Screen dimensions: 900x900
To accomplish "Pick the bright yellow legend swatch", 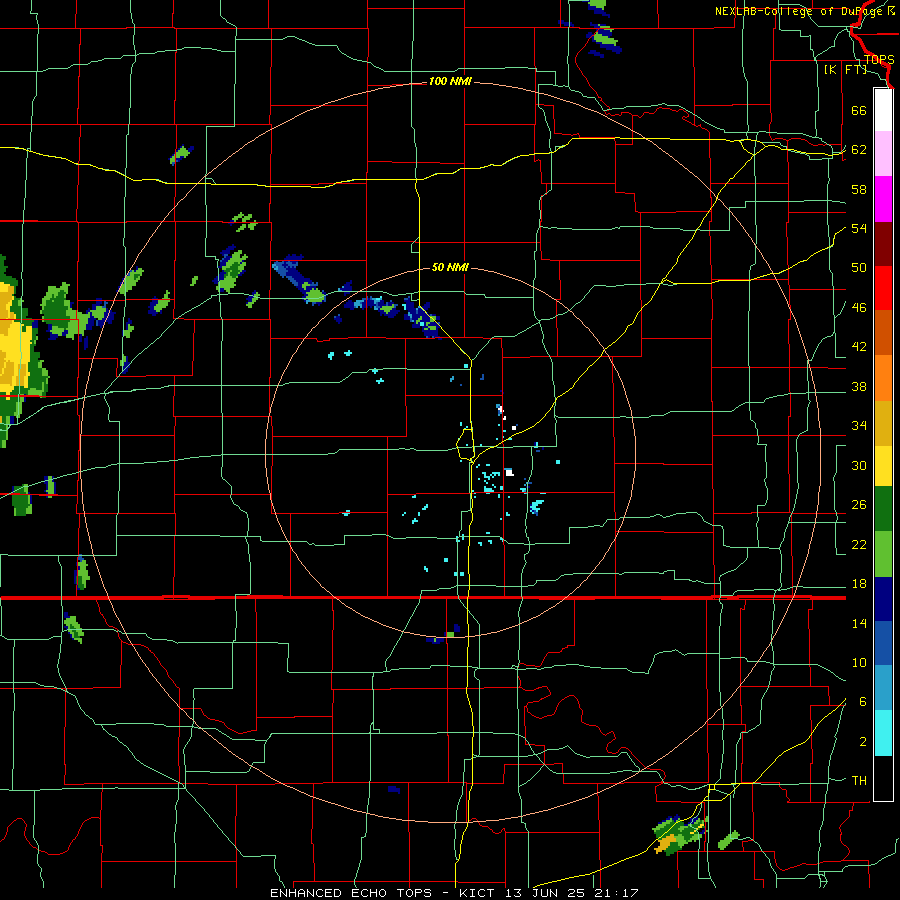I will click(x=883, y=466).
